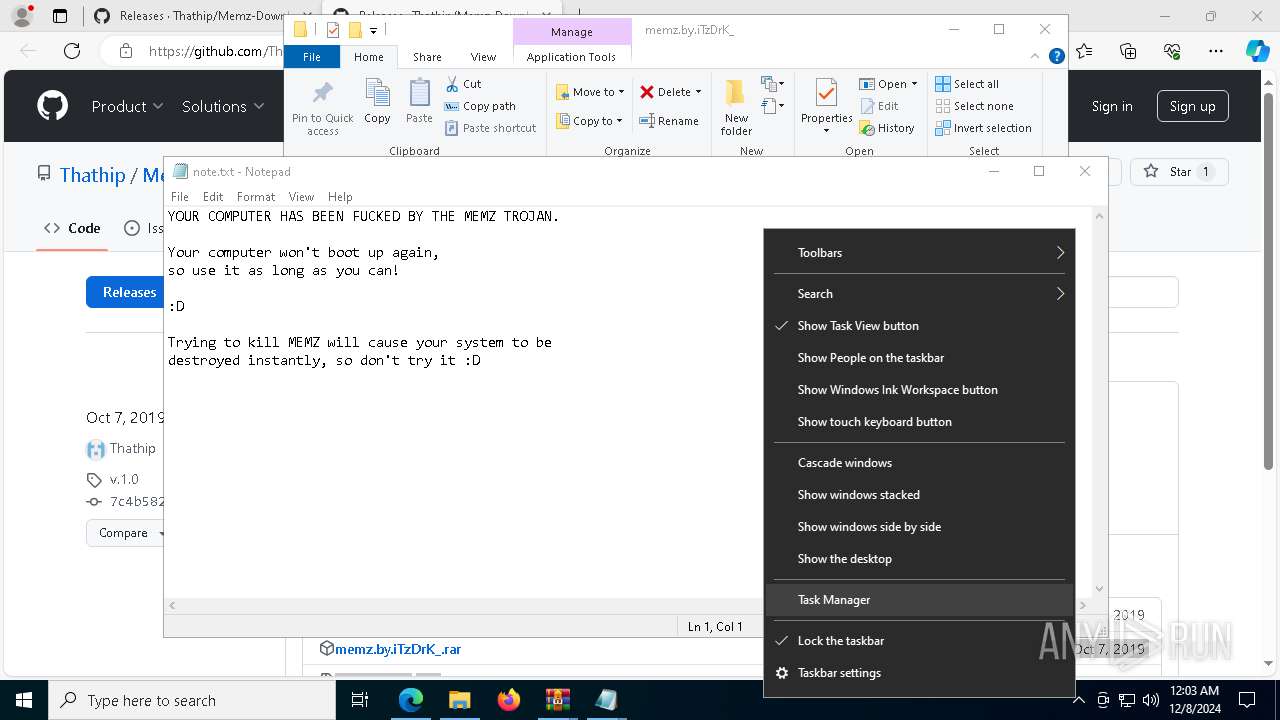
Task: Open the Open dropdown in ribbon
Action: [888, 84]
